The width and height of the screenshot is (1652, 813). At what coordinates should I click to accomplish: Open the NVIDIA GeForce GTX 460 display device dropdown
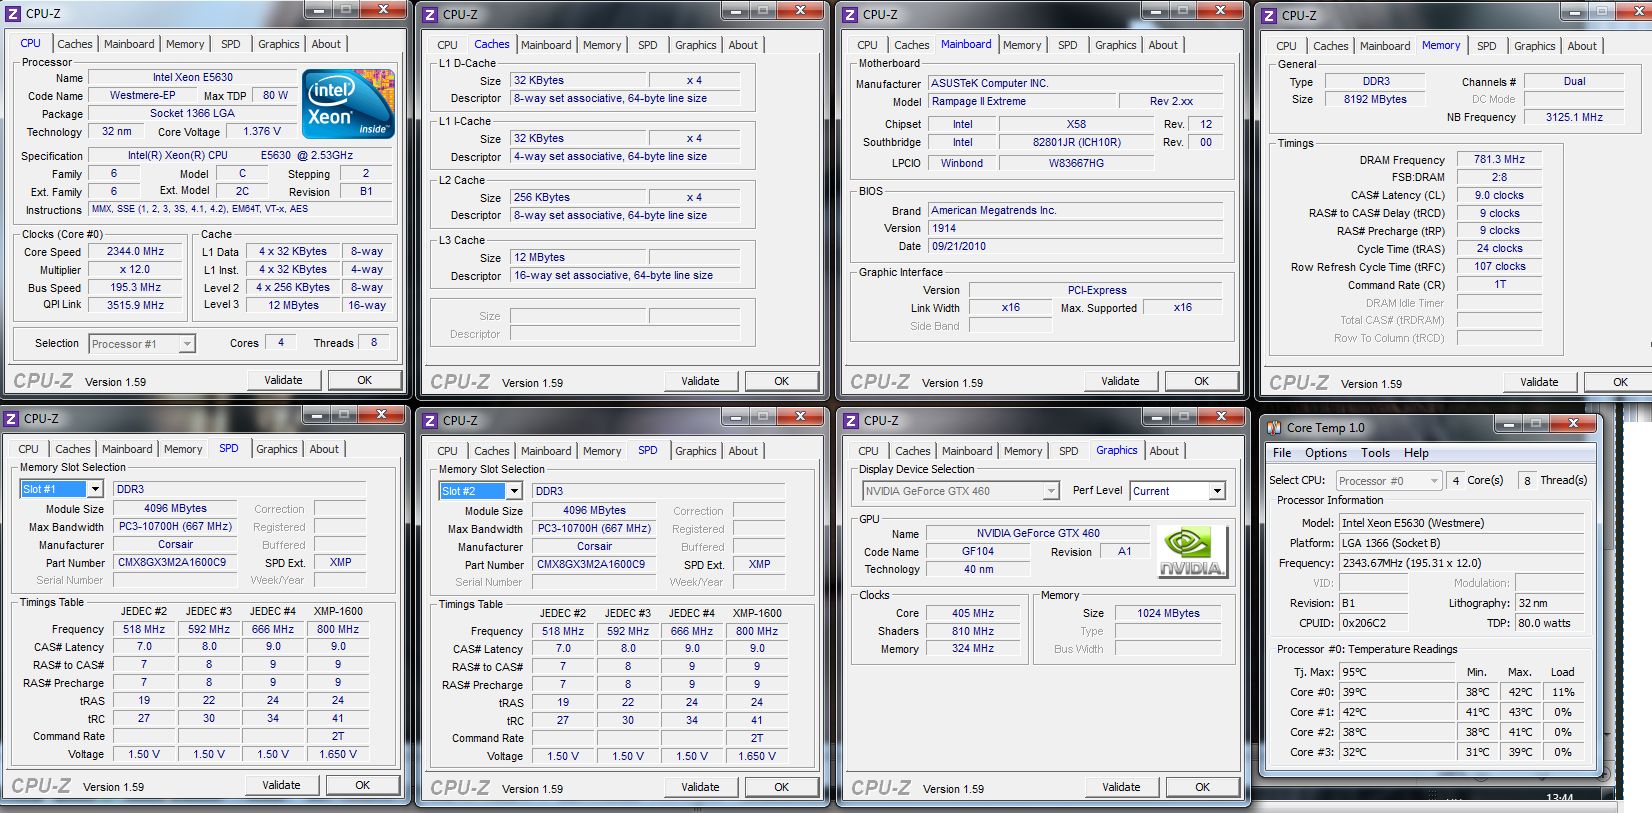[1051, 491]
